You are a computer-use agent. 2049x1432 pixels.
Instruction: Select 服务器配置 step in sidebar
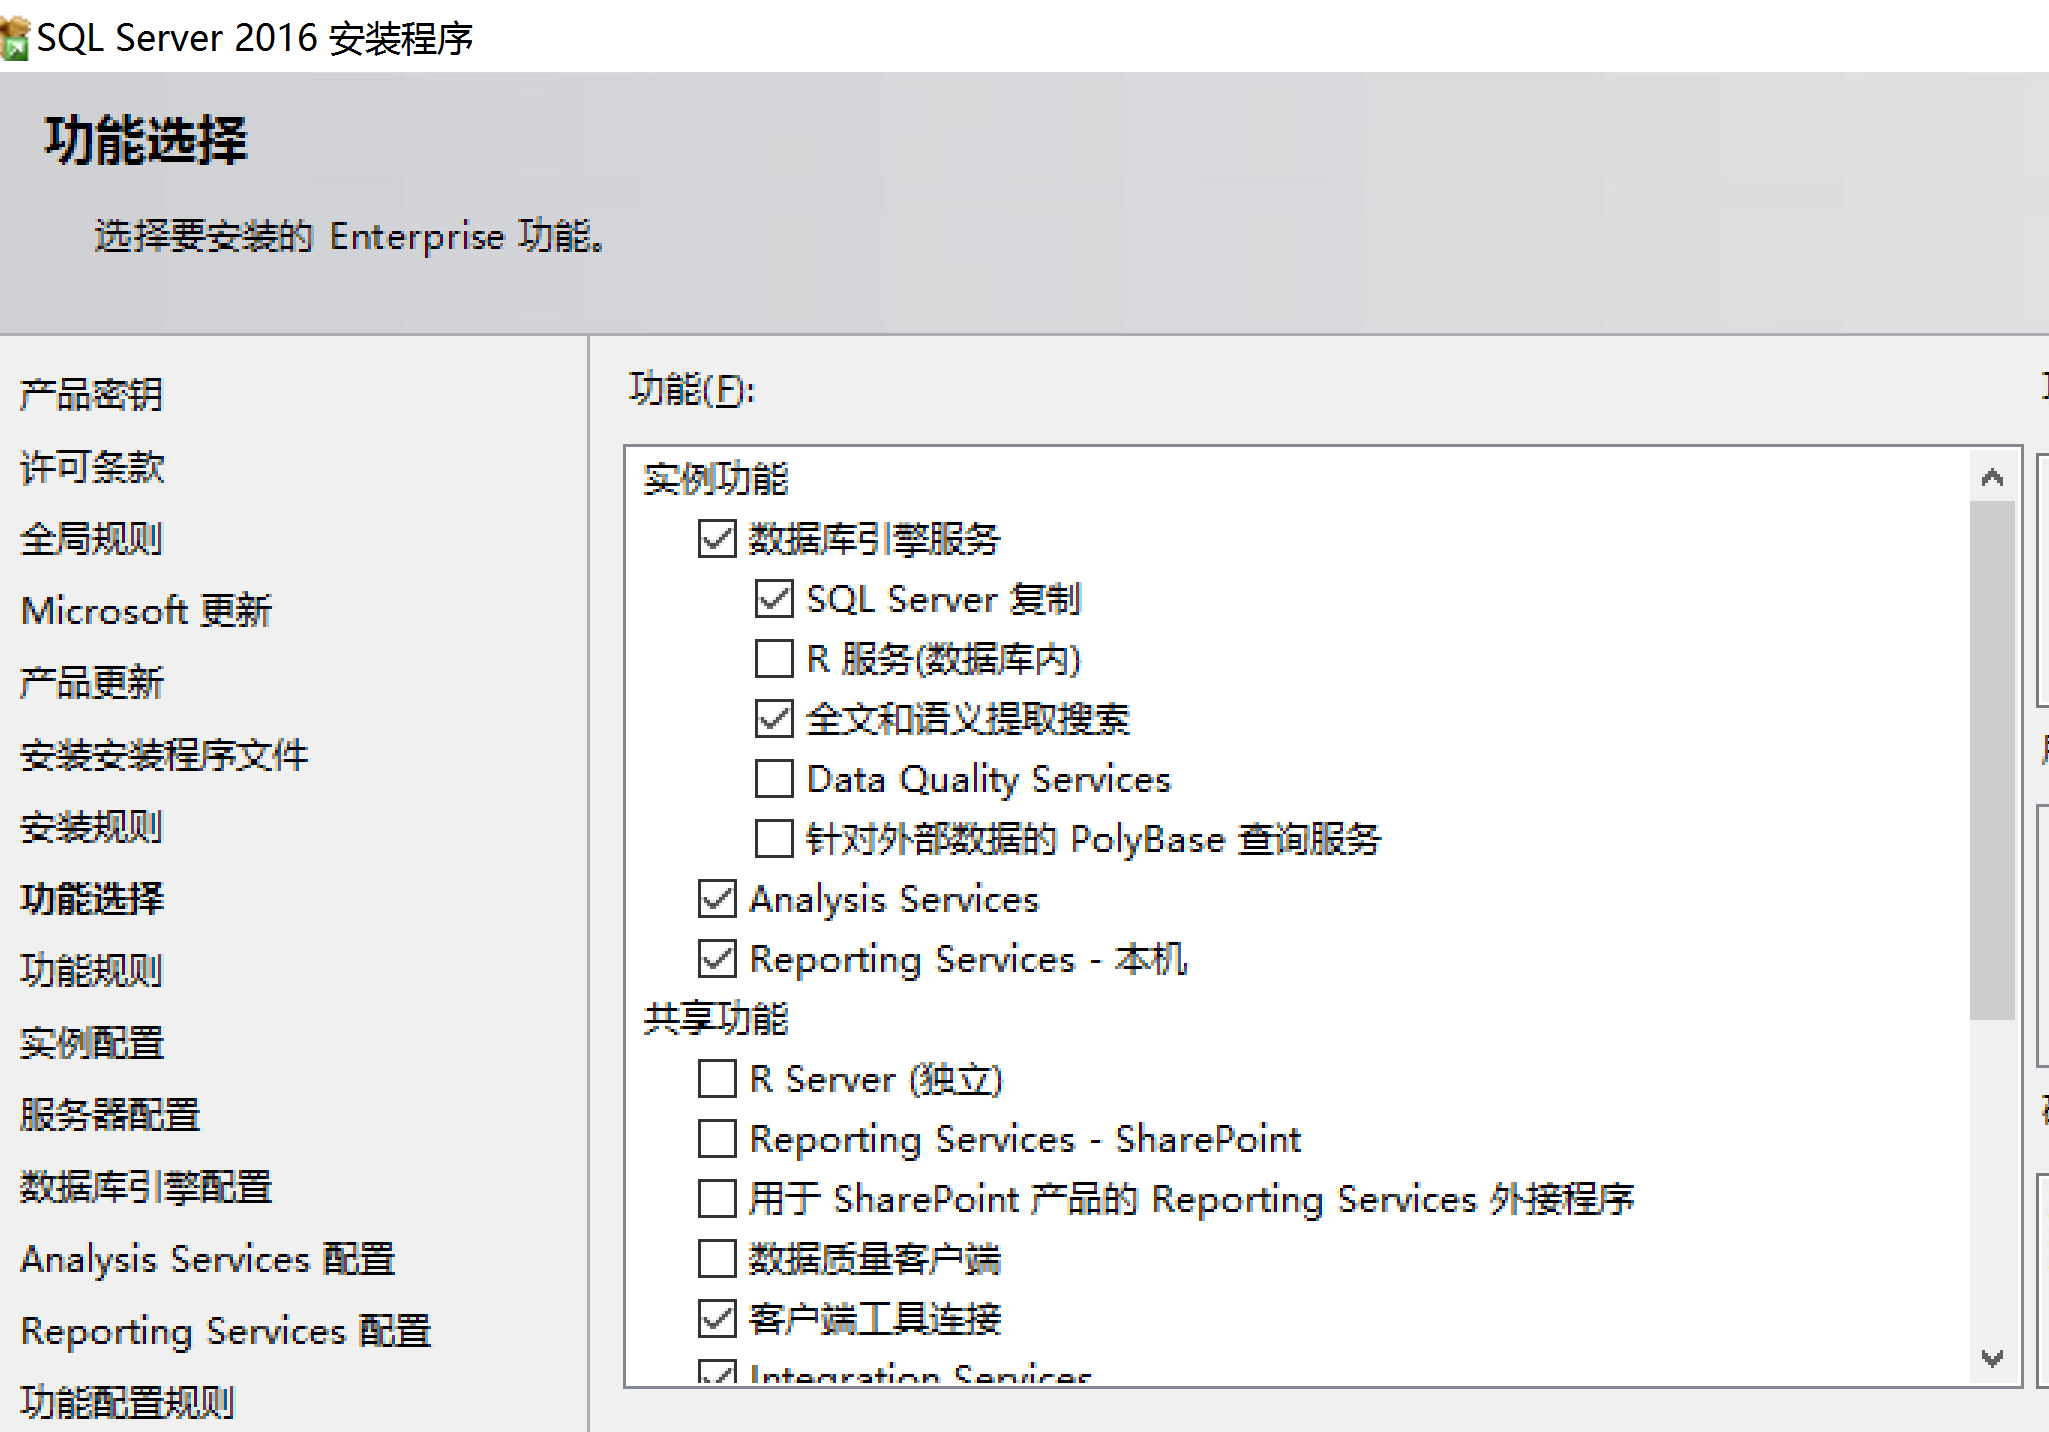coord(110,1115)
